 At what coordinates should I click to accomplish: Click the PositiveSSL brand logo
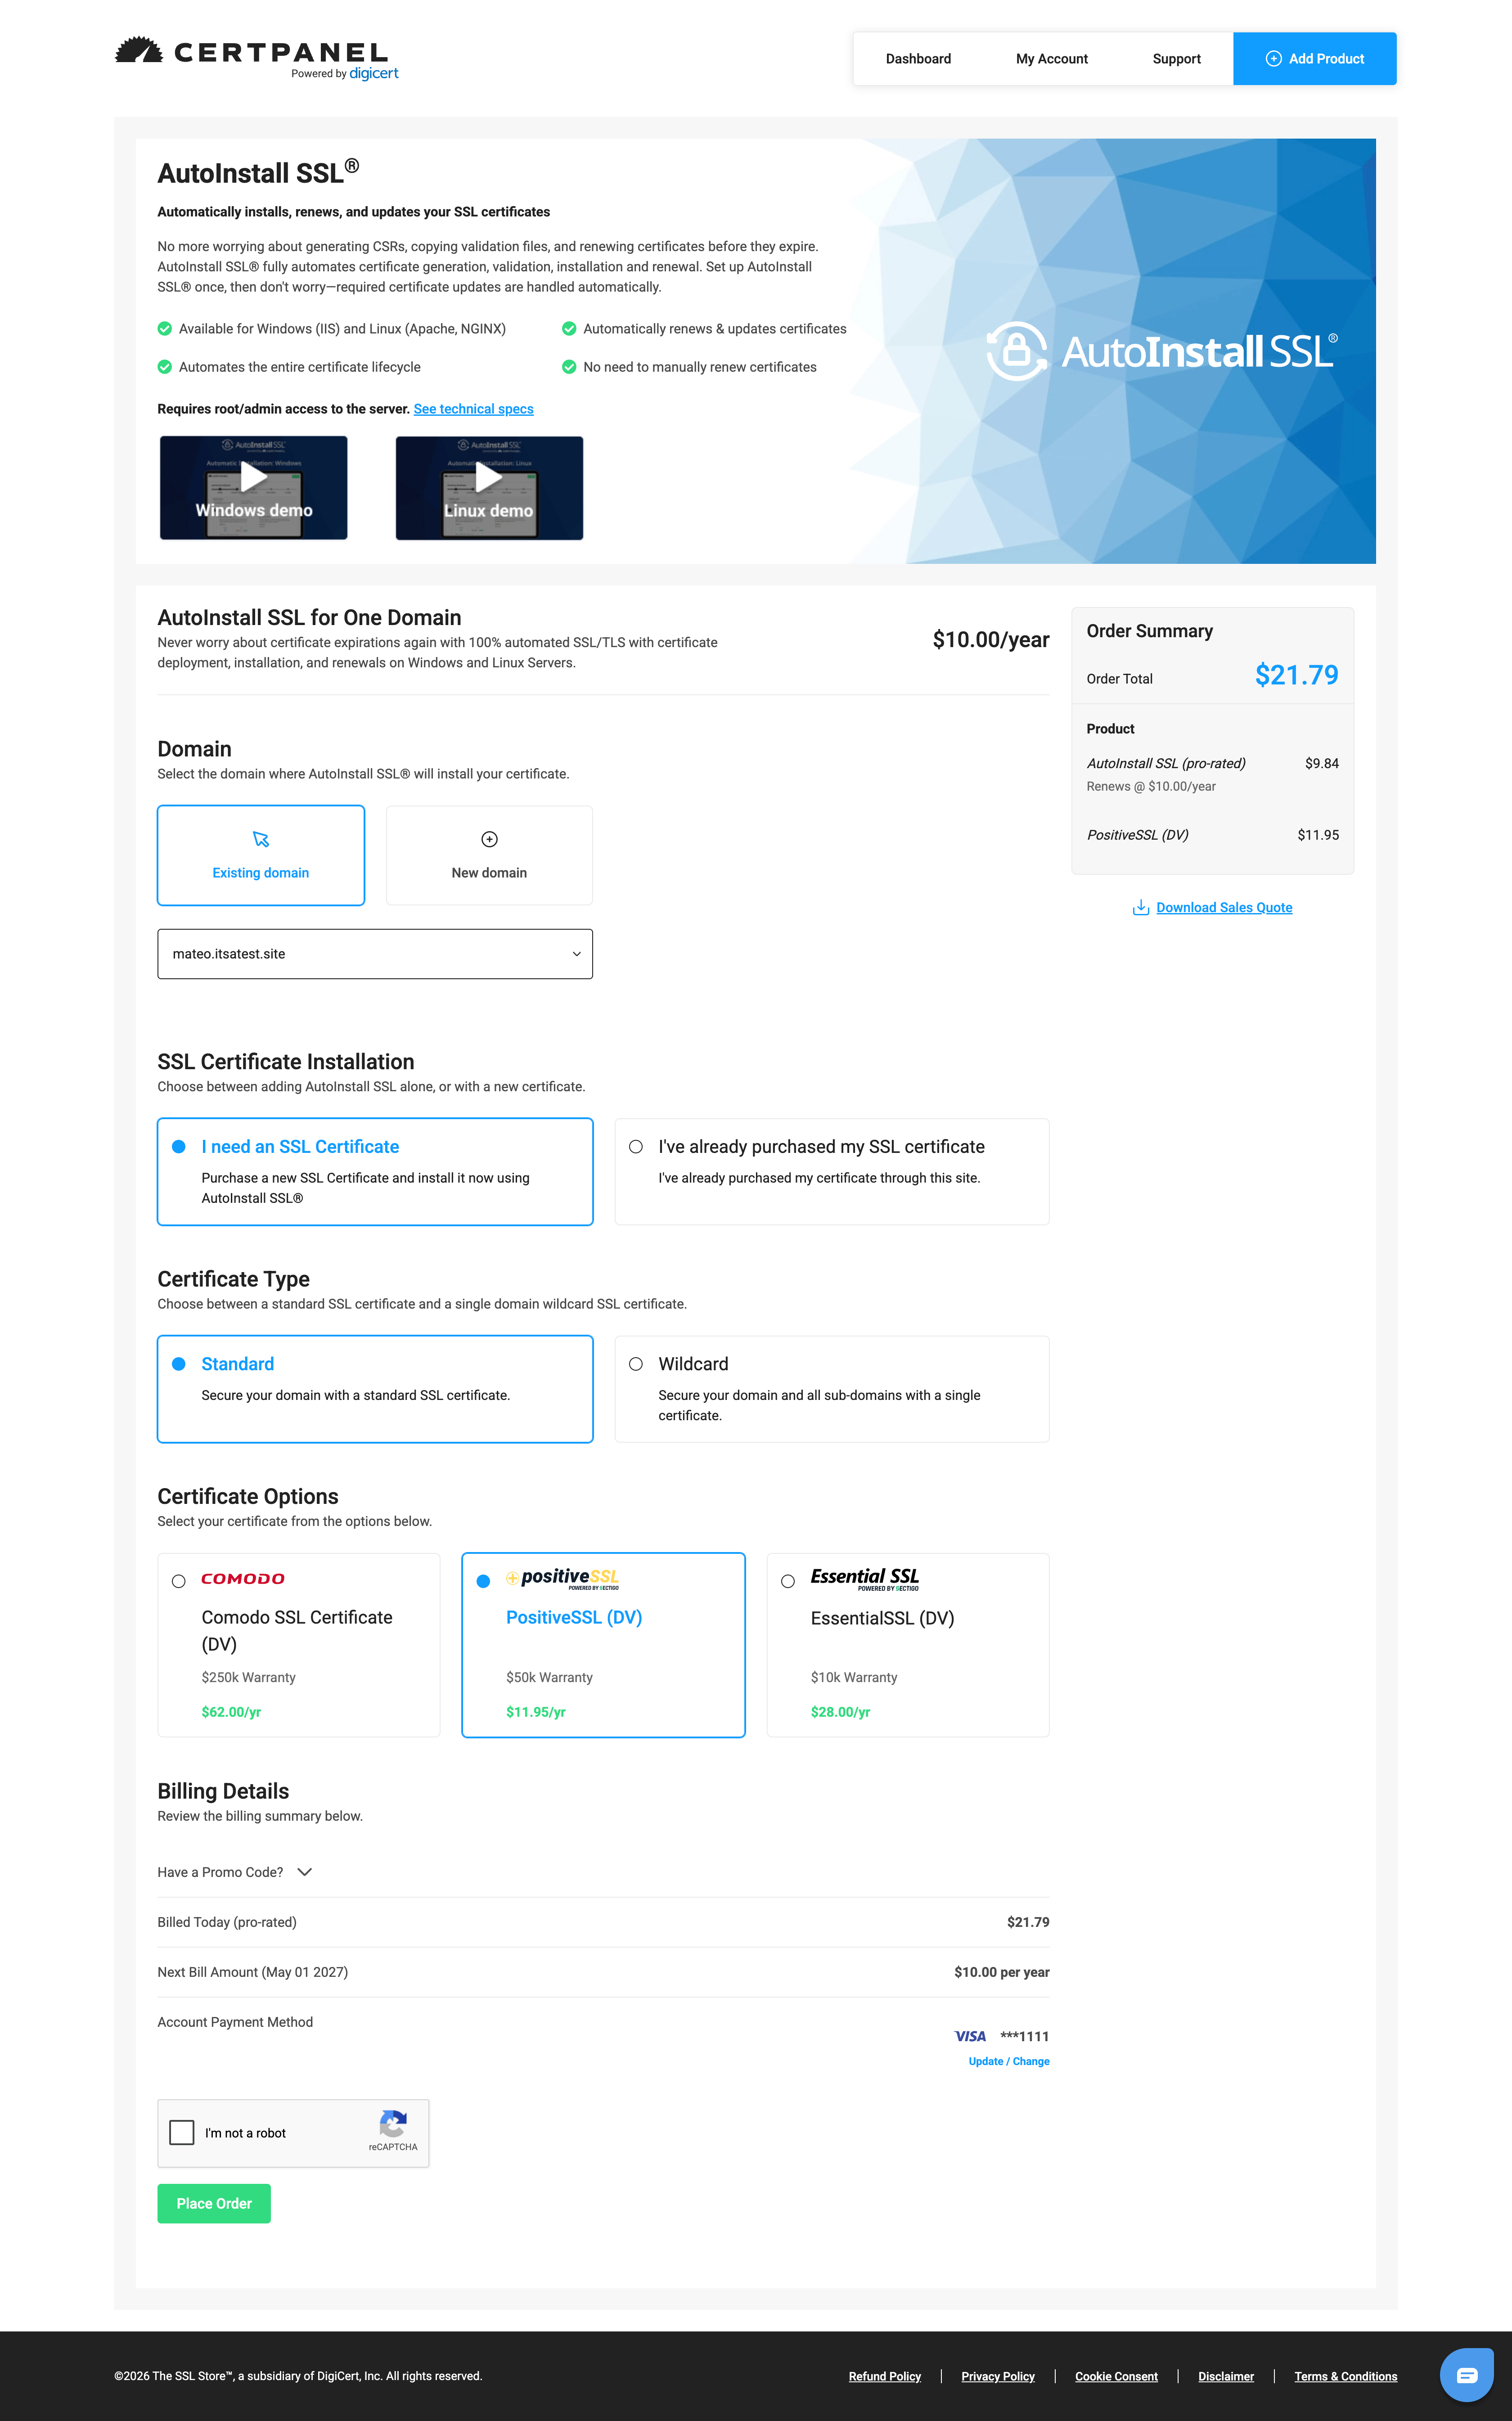562,1578
